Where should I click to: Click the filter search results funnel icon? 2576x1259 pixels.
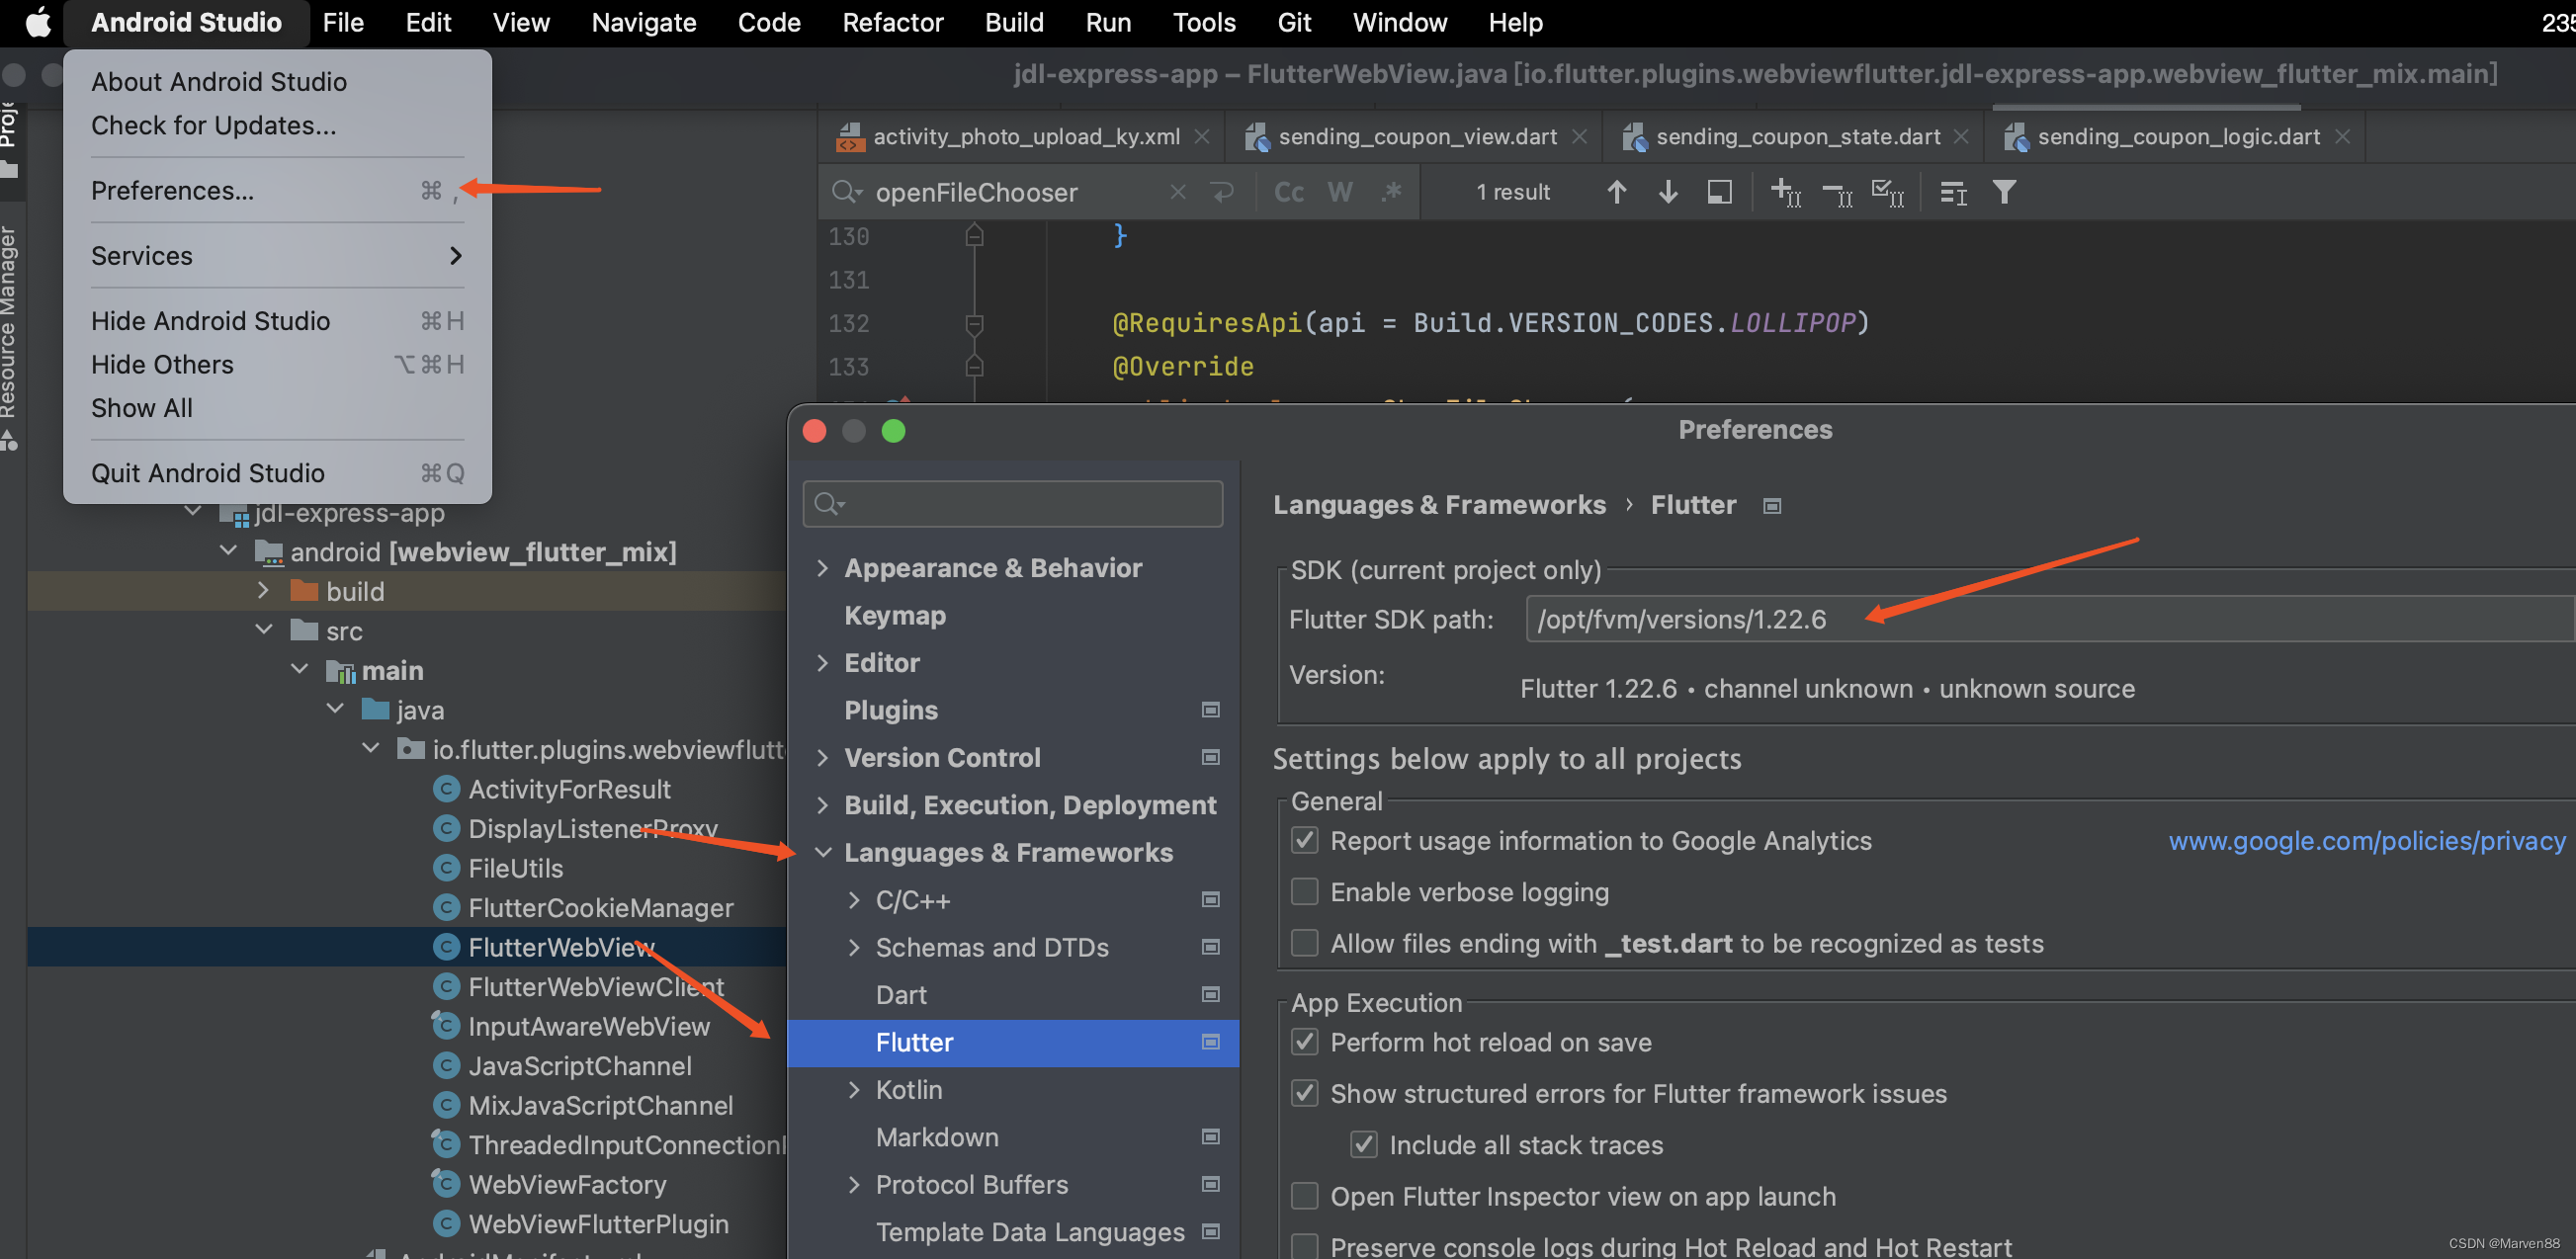[x=2003, y=192]
